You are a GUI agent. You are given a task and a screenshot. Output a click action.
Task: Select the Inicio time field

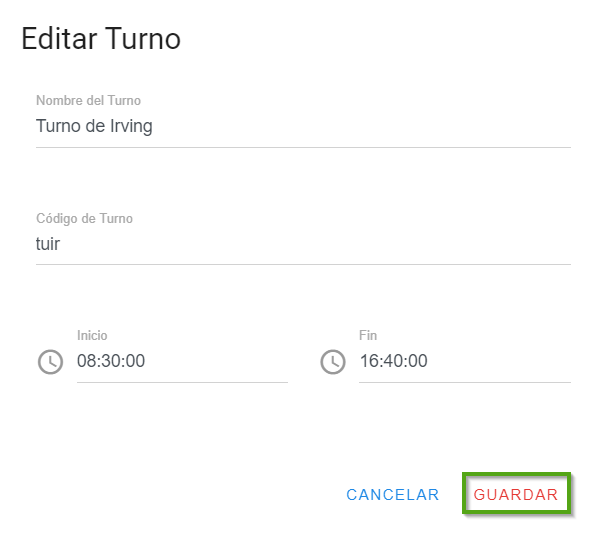(182, 361)
